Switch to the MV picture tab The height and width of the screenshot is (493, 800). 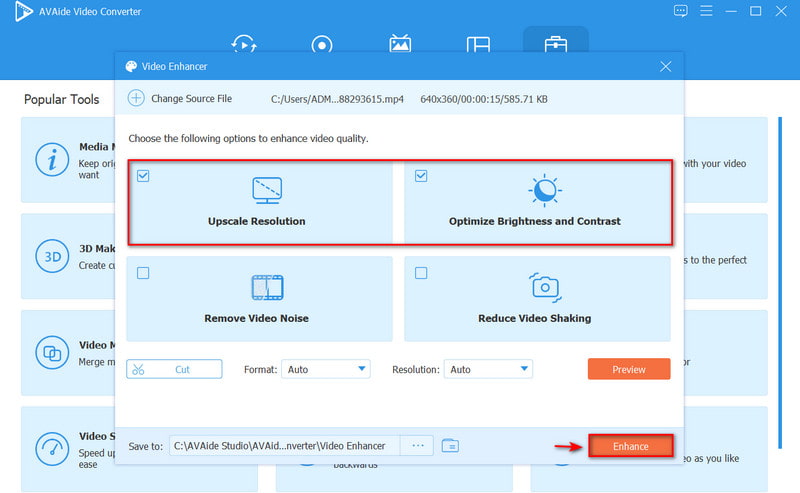click(400, 43)
